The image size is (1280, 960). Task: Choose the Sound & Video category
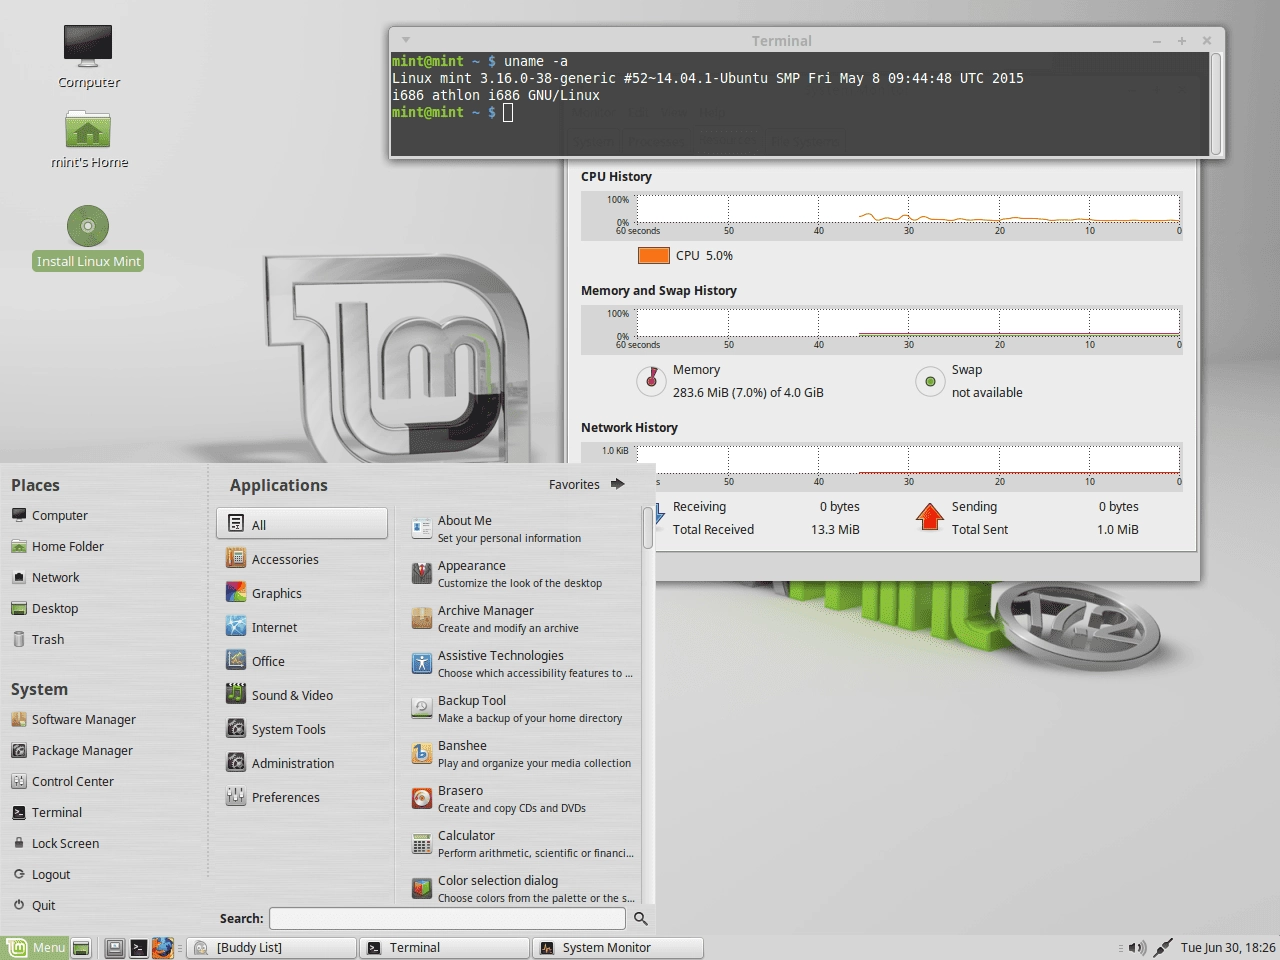tap(302, 695)
